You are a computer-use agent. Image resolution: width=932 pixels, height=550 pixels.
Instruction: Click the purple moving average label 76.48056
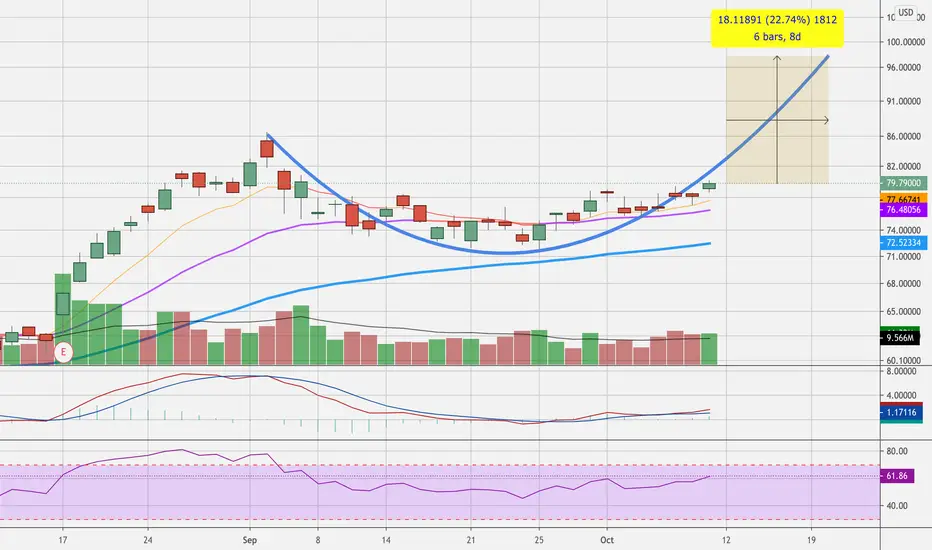[903, 210]
